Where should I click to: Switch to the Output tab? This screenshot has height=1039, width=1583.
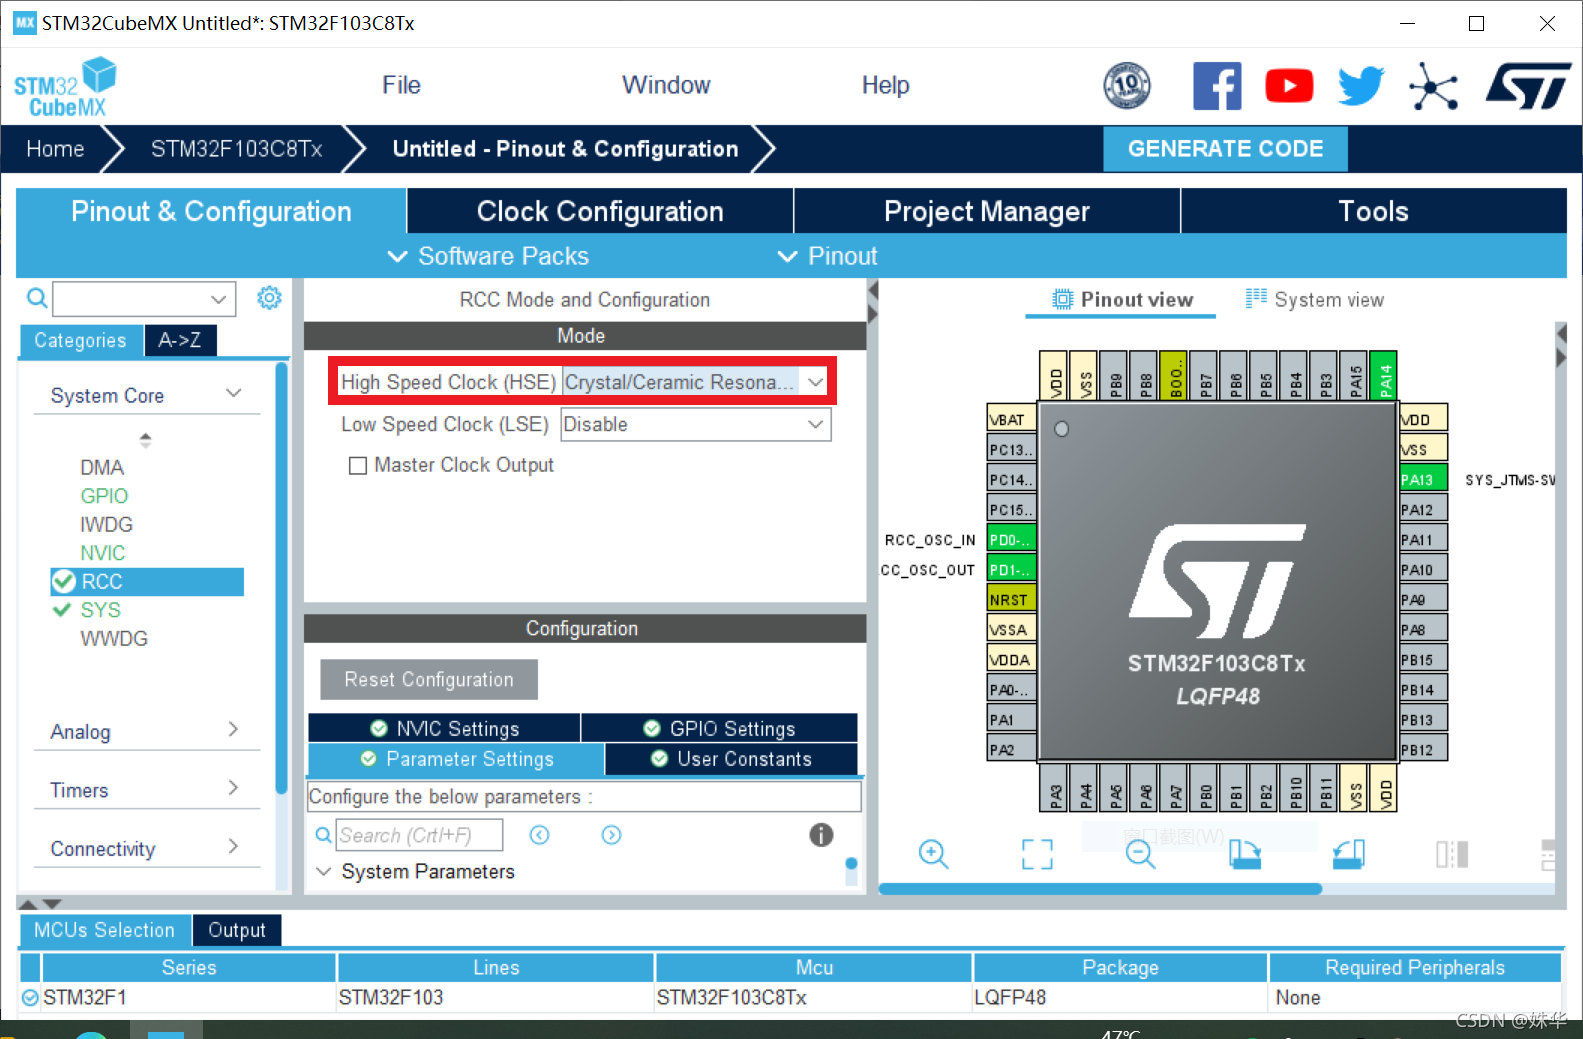coord(237,930)
